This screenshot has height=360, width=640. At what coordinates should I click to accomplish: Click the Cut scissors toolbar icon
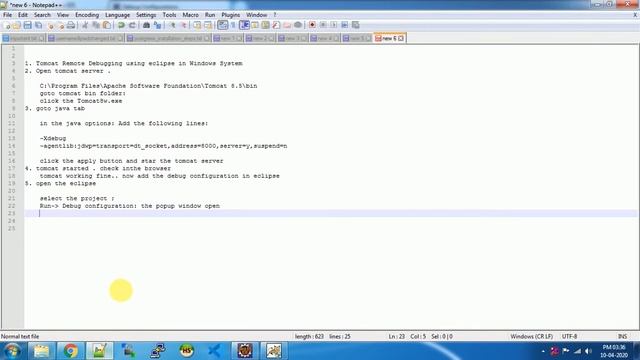click(85, 25)
